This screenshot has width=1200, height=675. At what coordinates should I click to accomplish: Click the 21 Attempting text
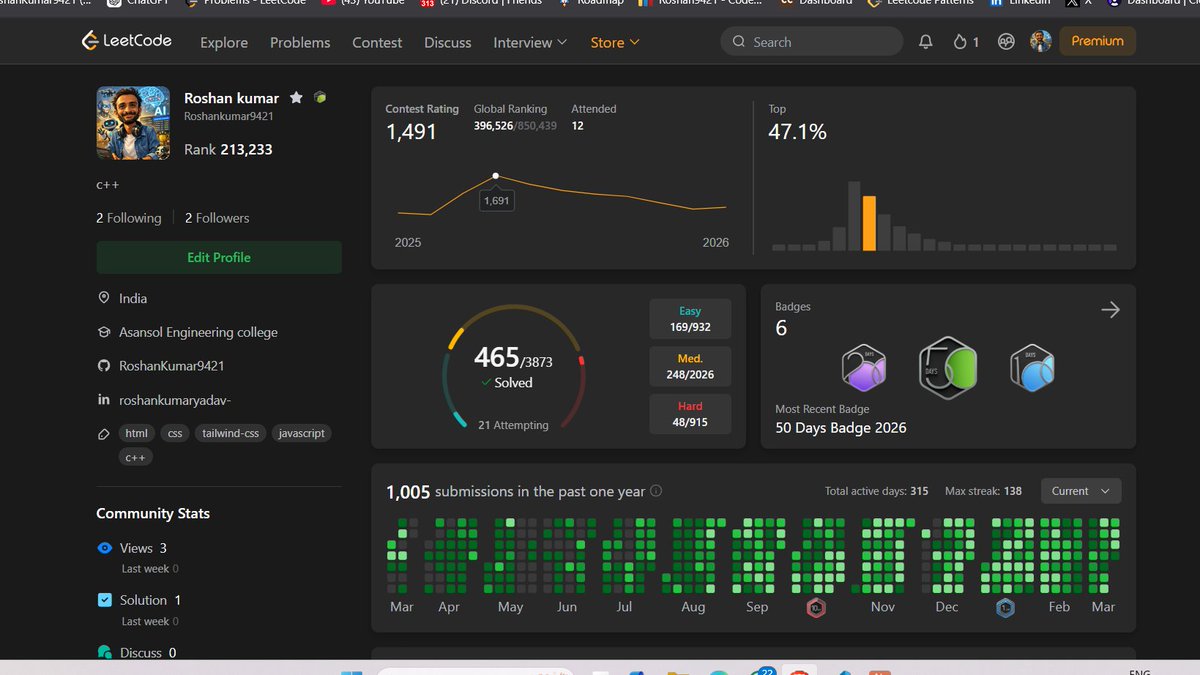coord(513,425)
